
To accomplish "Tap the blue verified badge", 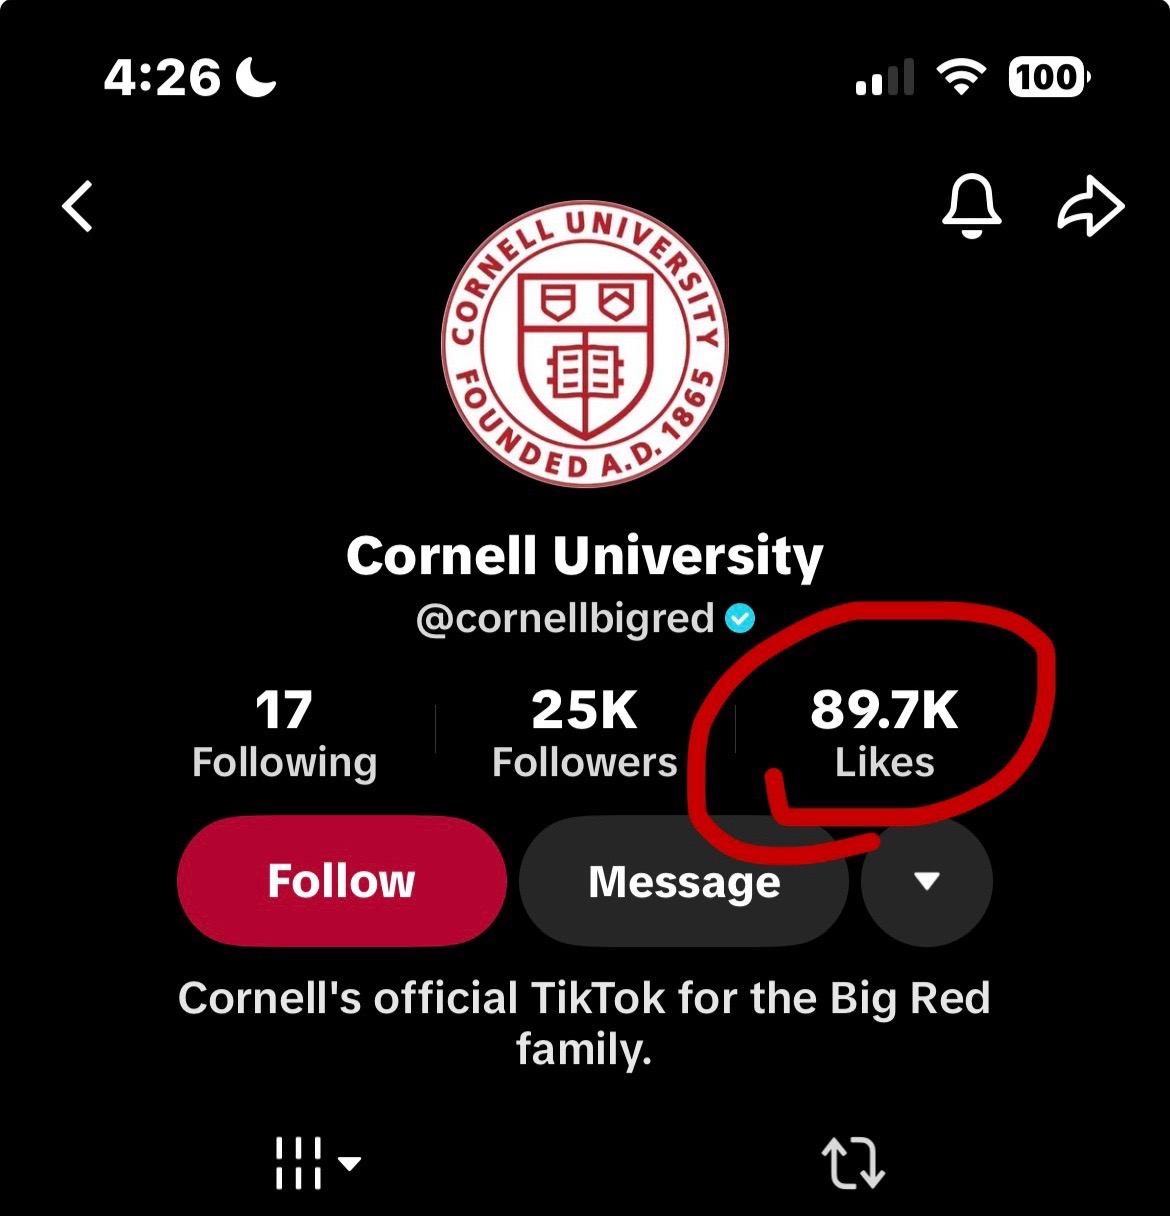I will tap(740, 620).
